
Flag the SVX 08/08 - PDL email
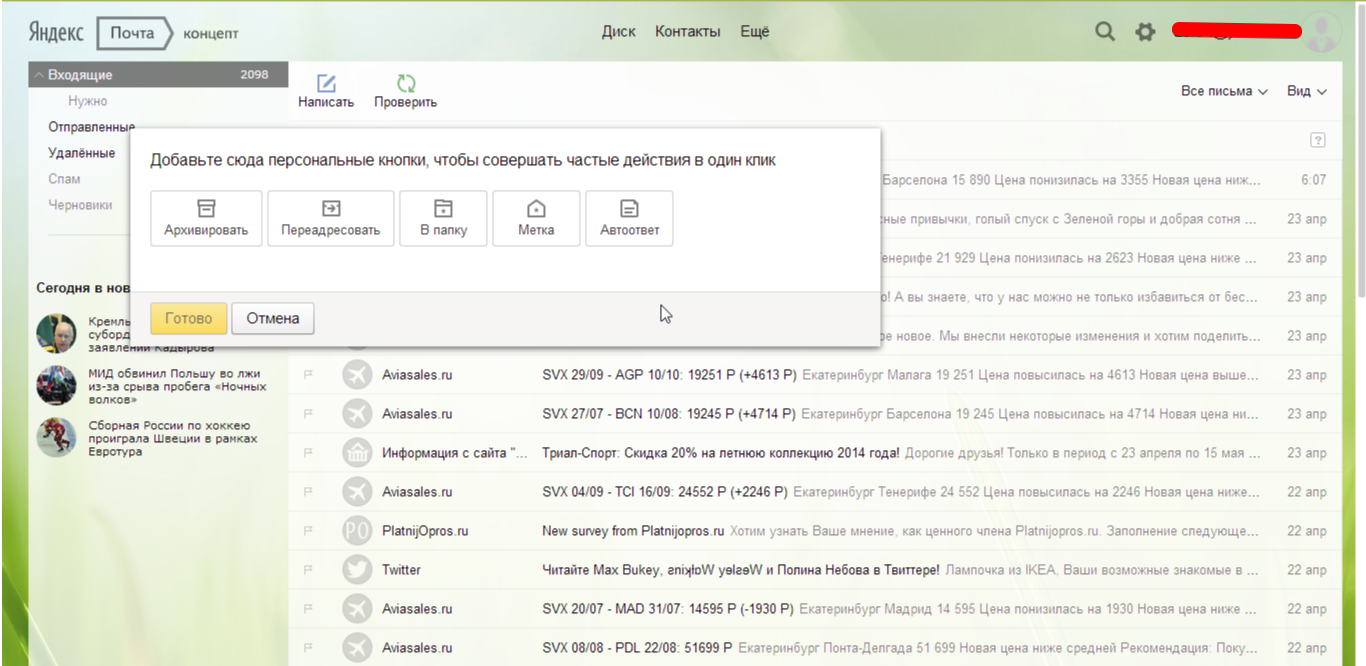[x=308, y=648]
